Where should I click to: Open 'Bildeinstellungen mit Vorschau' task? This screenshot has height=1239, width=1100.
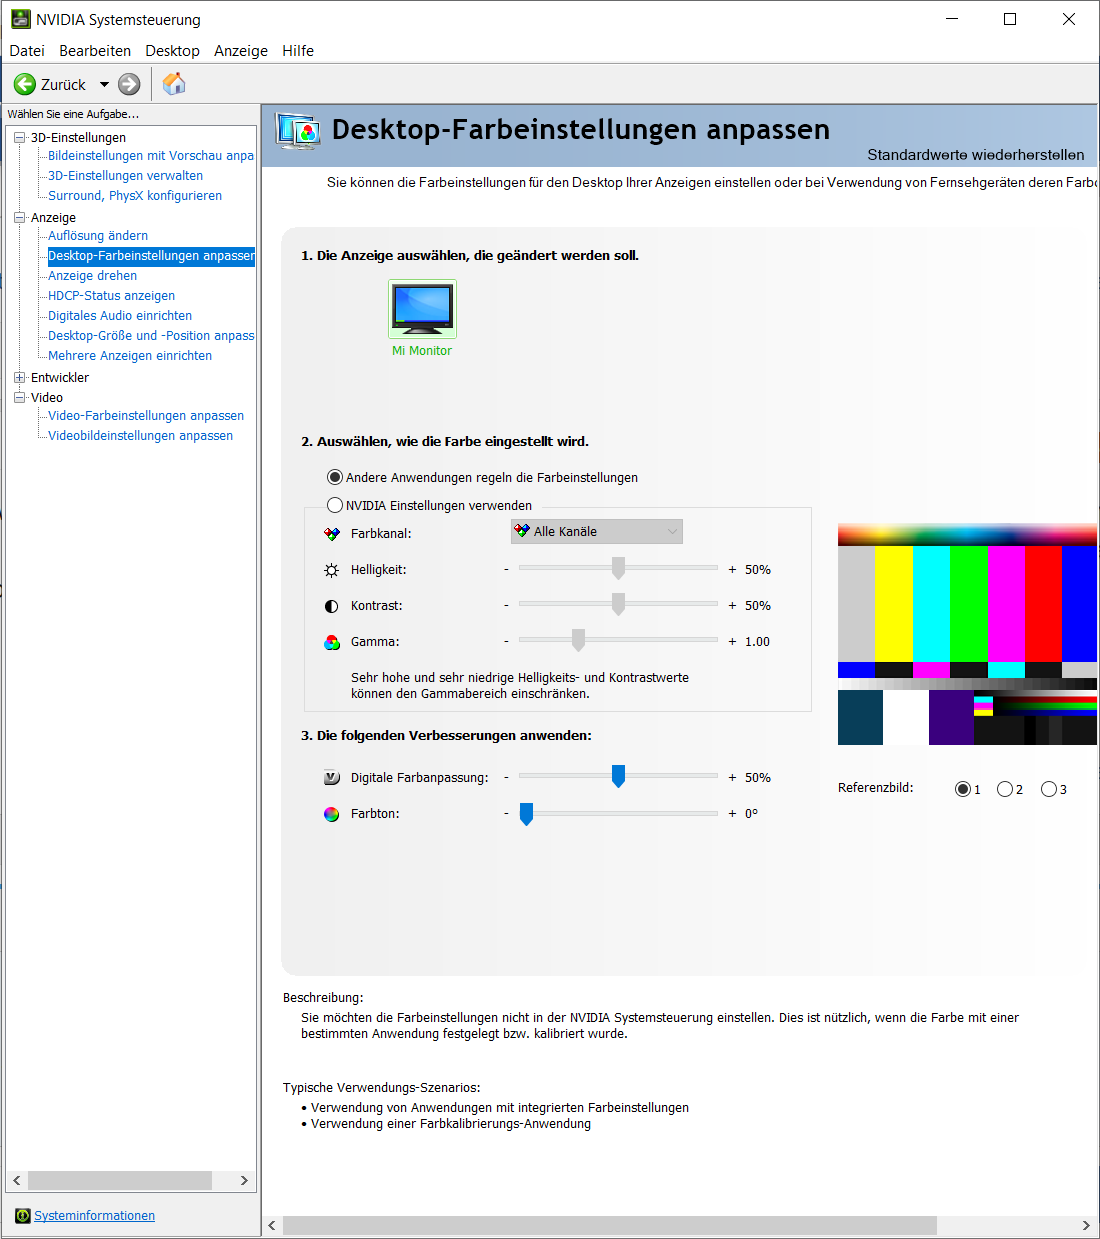(x=151, y=156)
